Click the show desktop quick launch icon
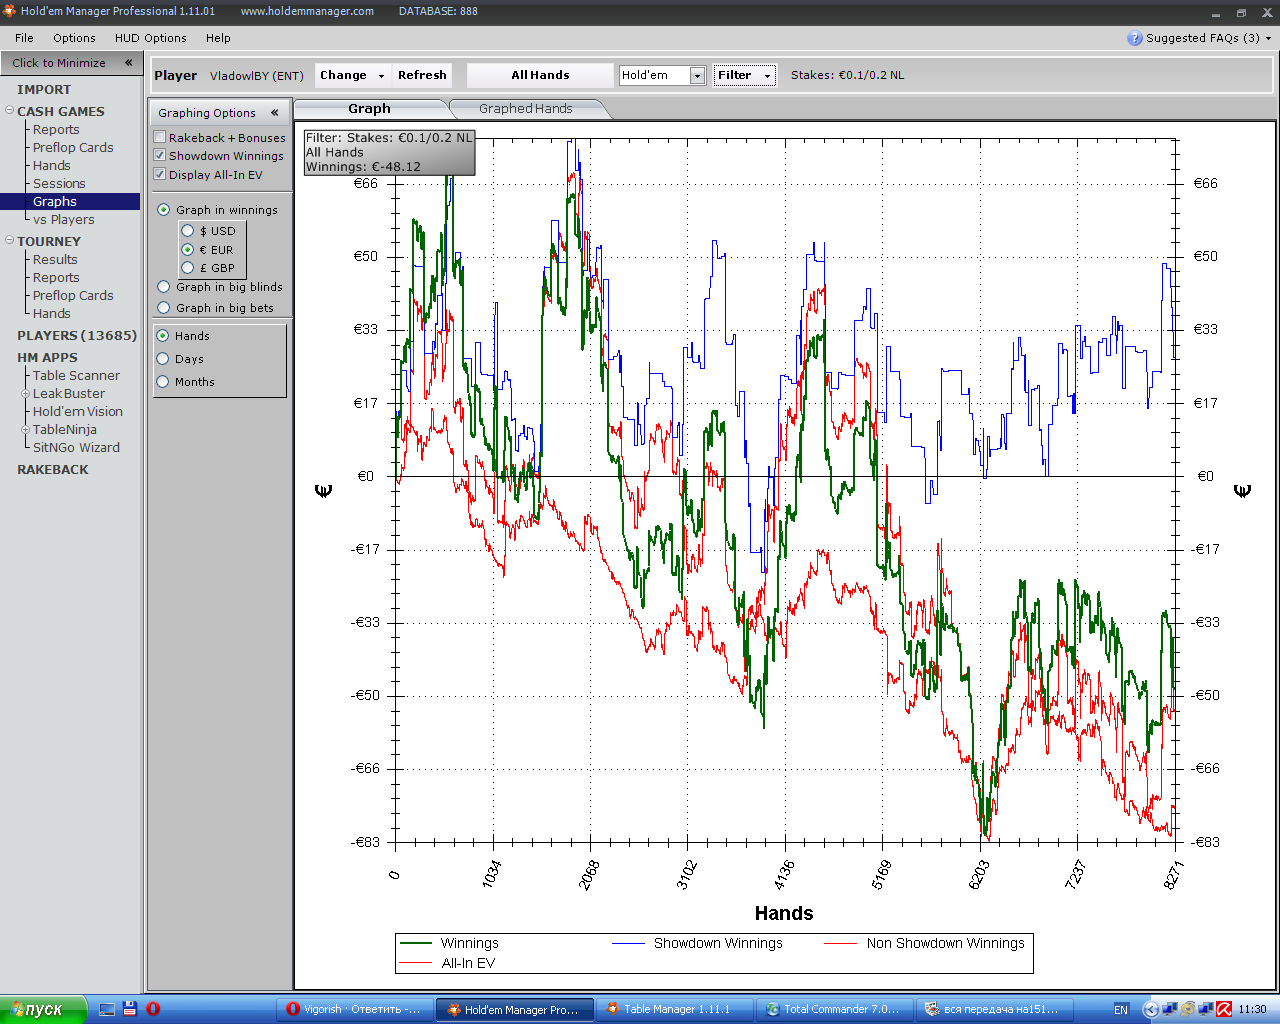 [x=107, y=1009]
